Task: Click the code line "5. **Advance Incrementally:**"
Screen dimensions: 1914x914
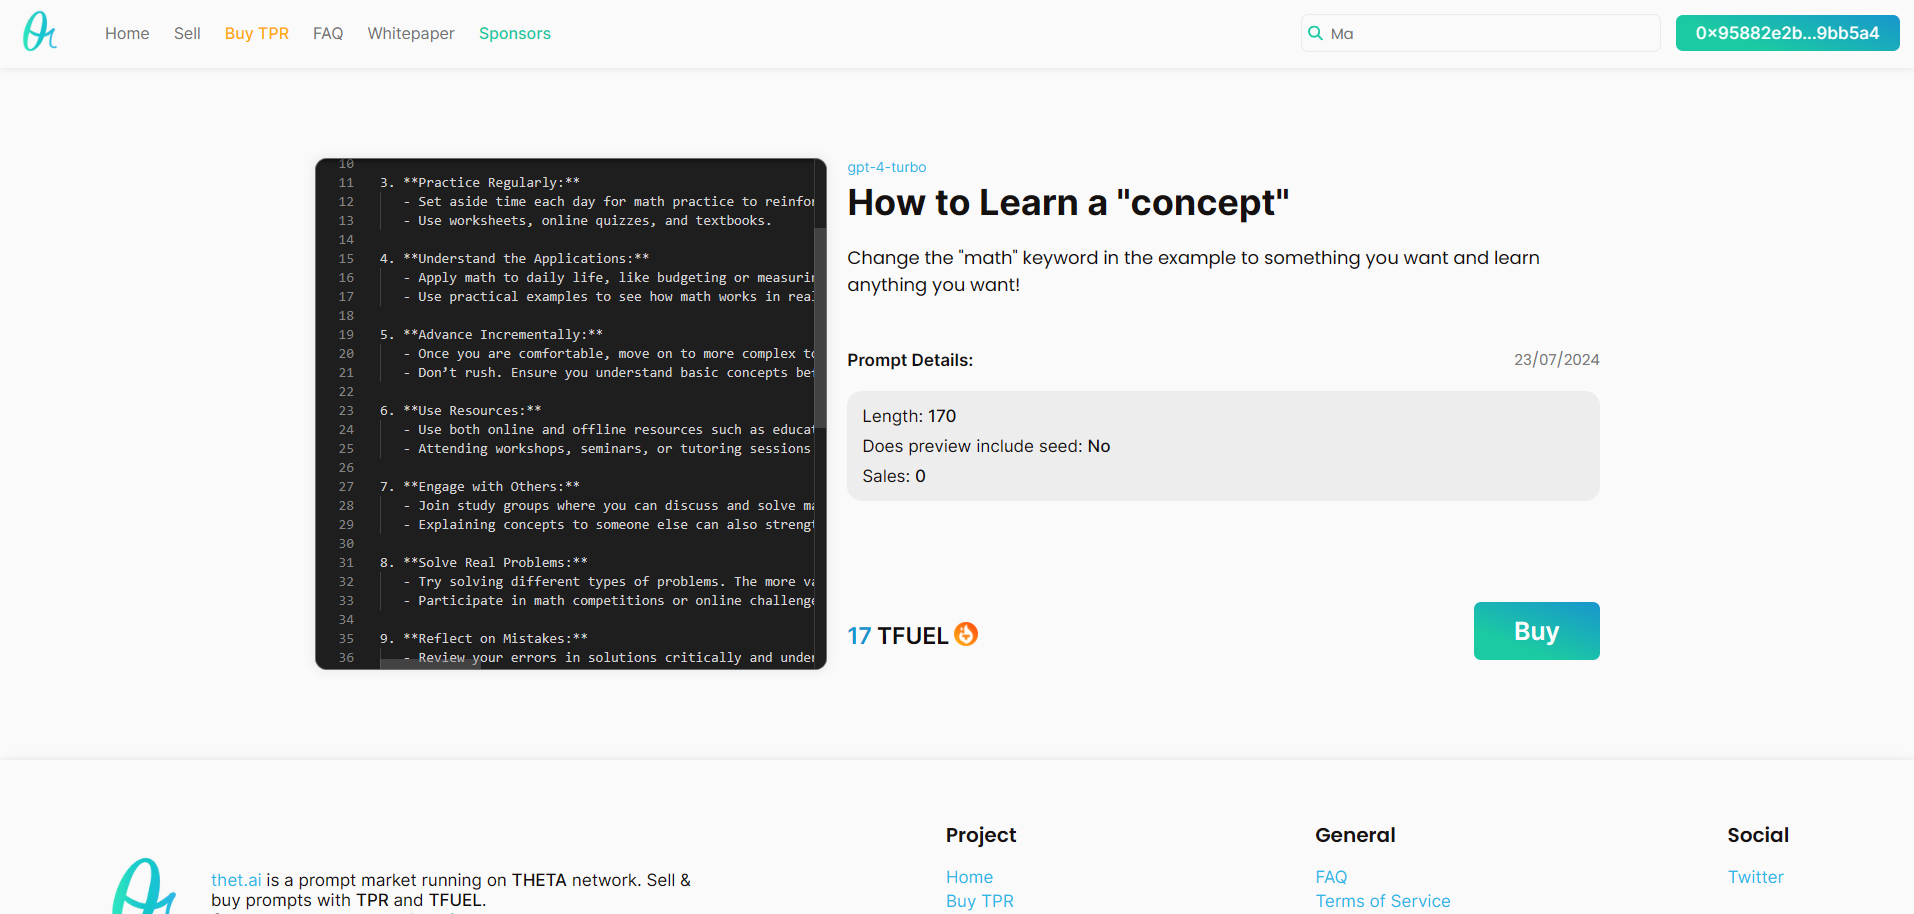Action: [x=491, y=334]
